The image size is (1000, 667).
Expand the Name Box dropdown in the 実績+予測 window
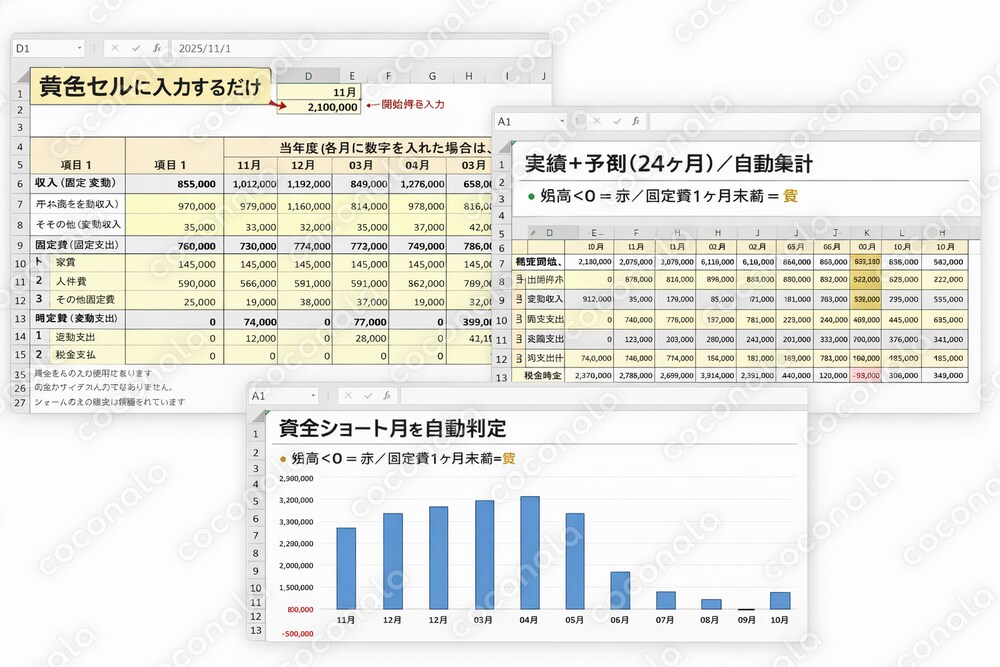(562, 121)
